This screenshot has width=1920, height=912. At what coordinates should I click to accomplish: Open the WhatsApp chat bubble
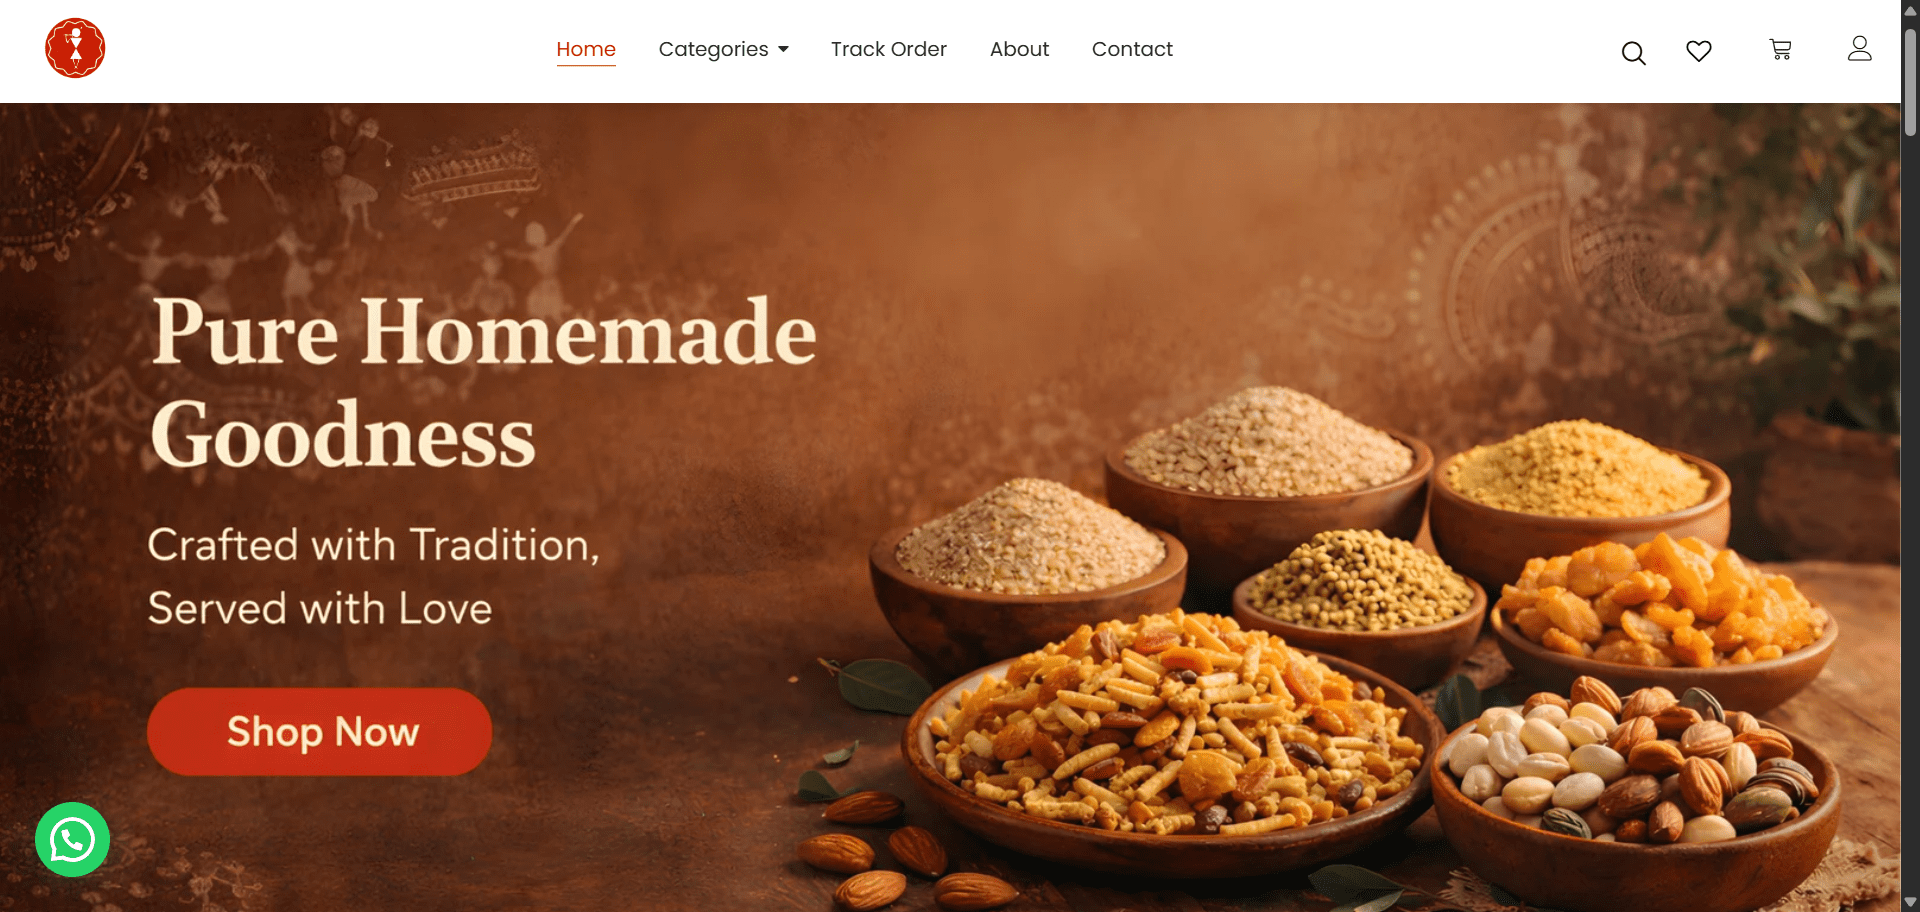point(72,840)
